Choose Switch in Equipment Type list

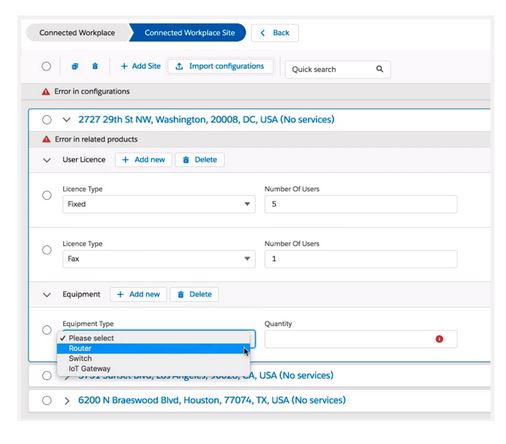point(153,358)
